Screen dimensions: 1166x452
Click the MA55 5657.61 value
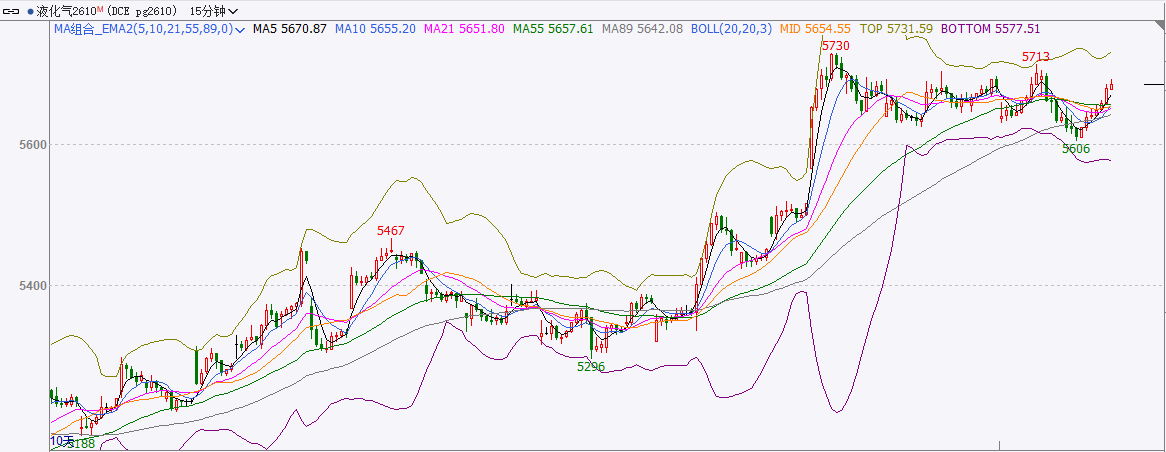click(x=553, y=29)
